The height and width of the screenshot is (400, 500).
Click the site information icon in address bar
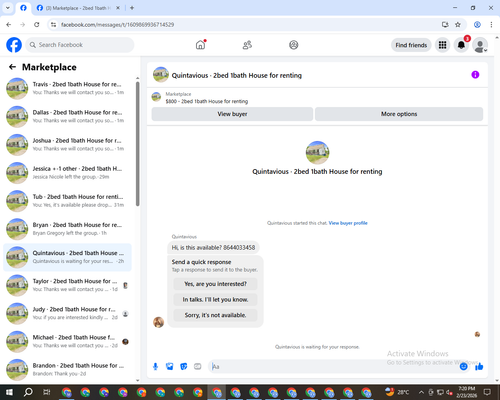click(53, 25)
